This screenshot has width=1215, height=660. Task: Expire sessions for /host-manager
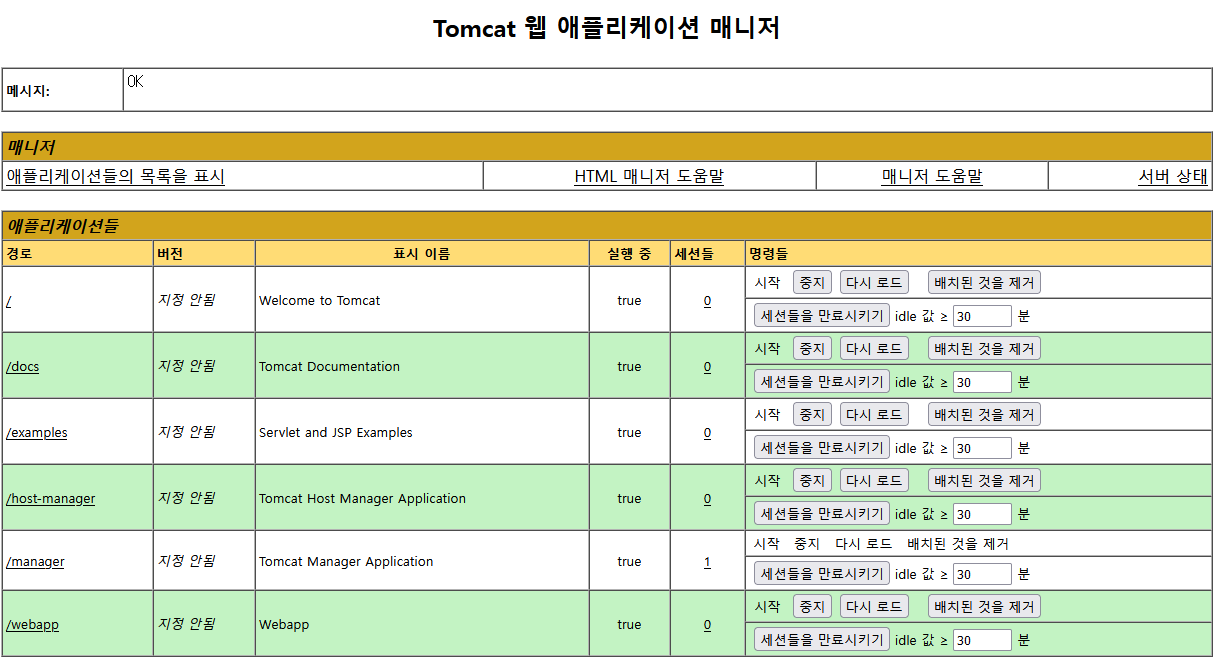tap(822, 514)
